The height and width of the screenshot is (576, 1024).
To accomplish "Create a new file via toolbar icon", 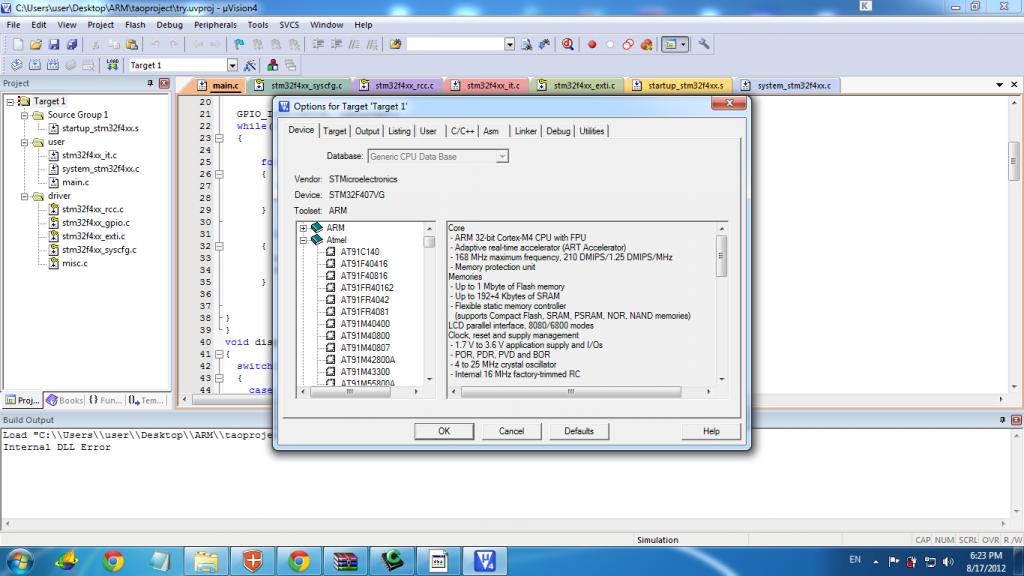I will (x=18, y=44).
